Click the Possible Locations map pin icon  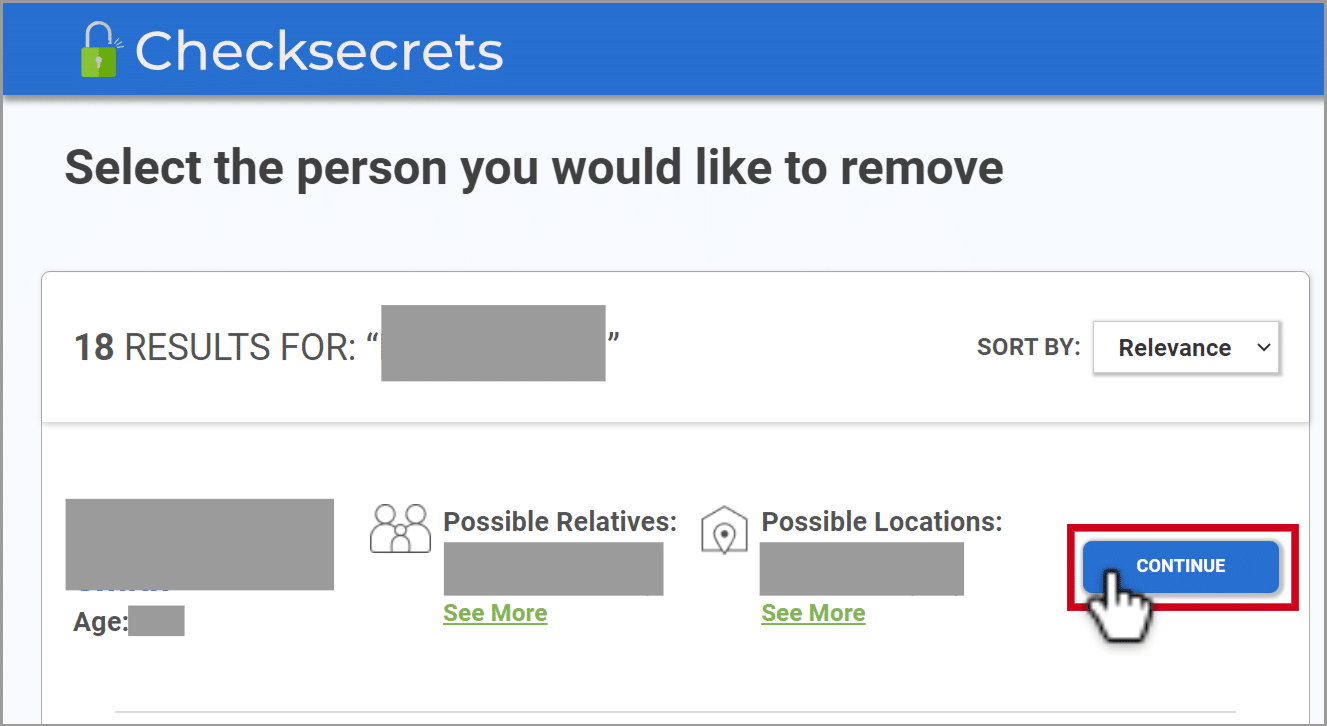coord(724,529)
